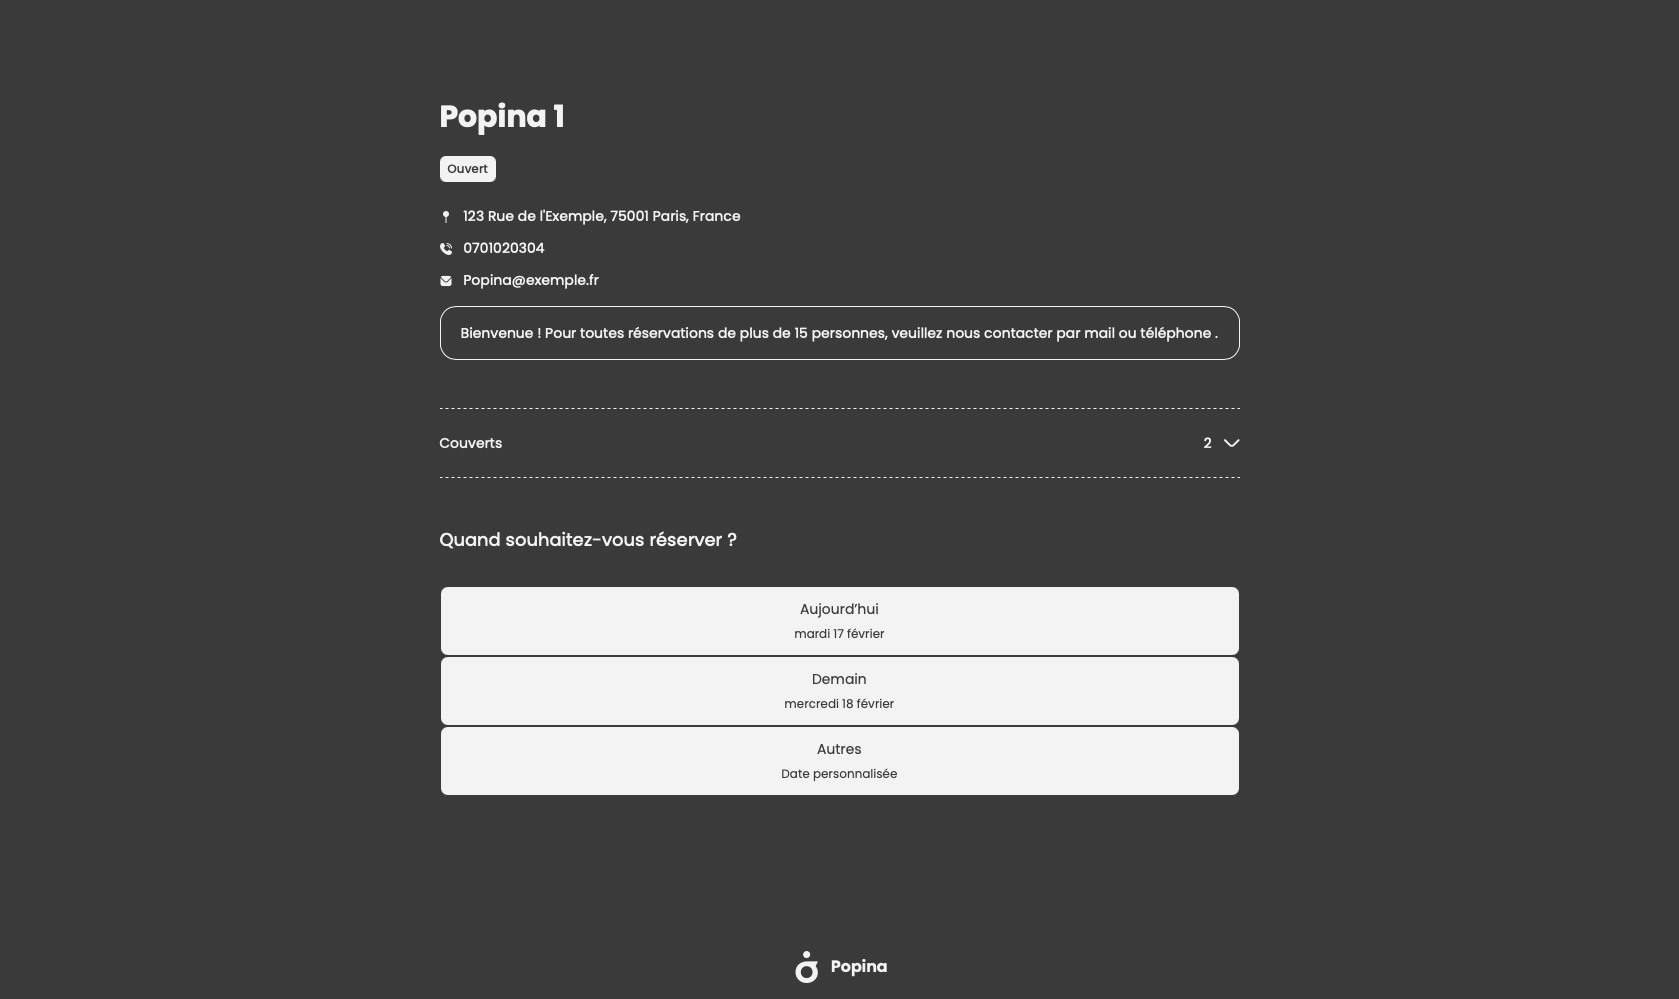This screenshot has height=999, width=1679.
Task: Click the Popina@exemple.fr email address
Action: [531, 280]
